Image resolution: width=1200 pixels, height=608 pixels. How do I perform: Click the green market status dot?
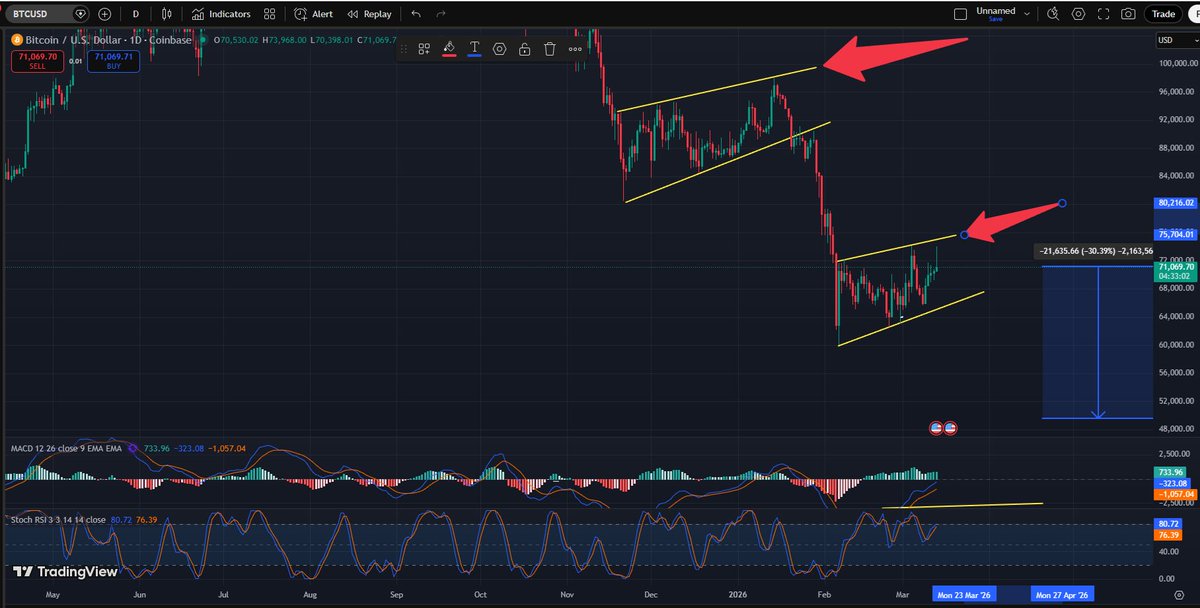[203, 39]
